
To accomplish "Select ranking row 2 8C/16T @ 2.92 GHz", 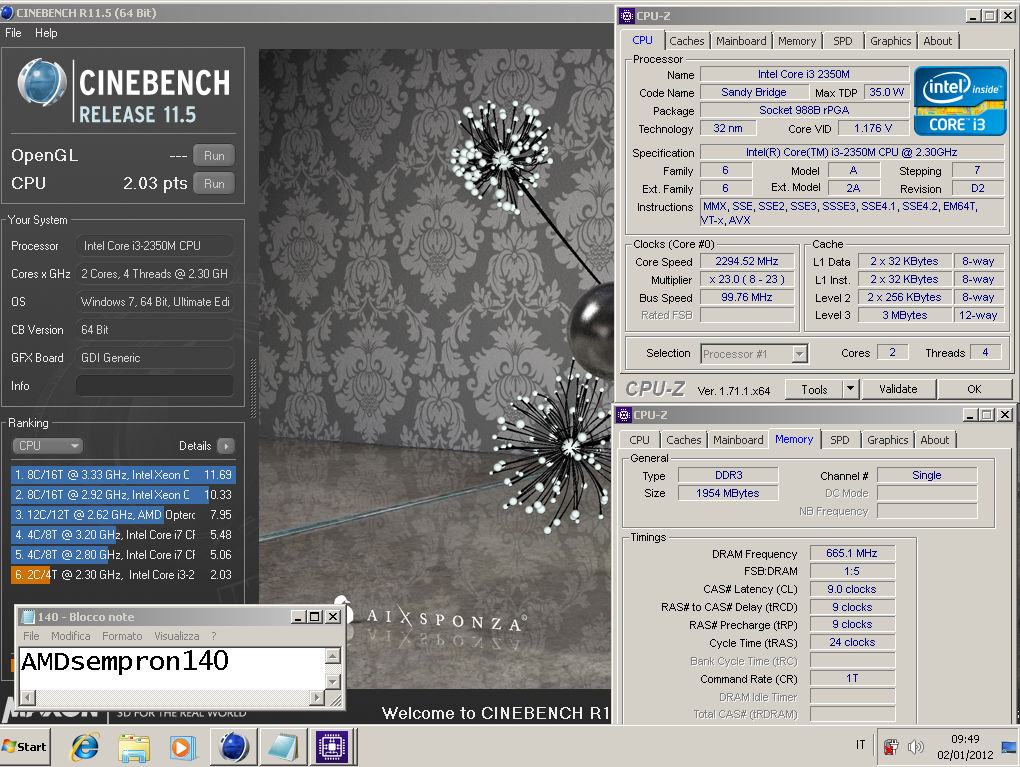I will coord(123,495).
